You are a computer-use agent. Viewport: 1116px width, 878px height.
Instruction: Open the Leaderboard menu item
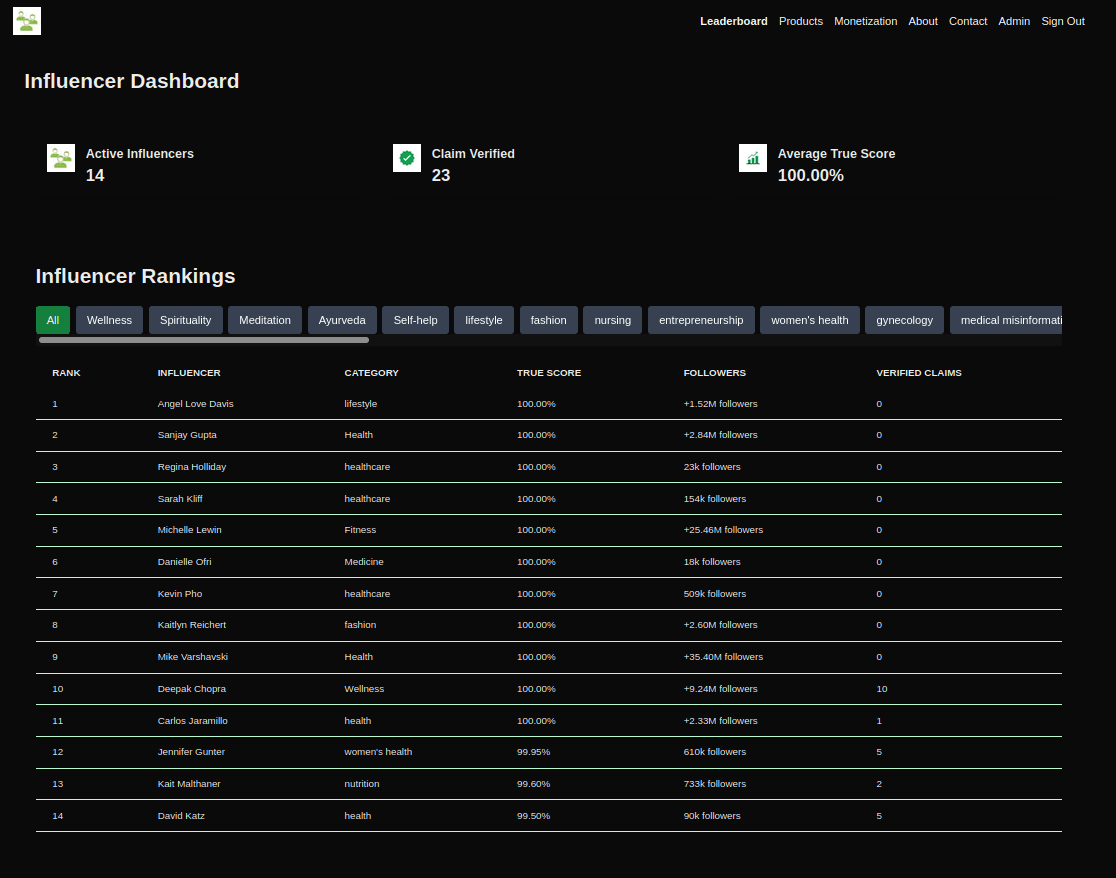pos(733,21)
